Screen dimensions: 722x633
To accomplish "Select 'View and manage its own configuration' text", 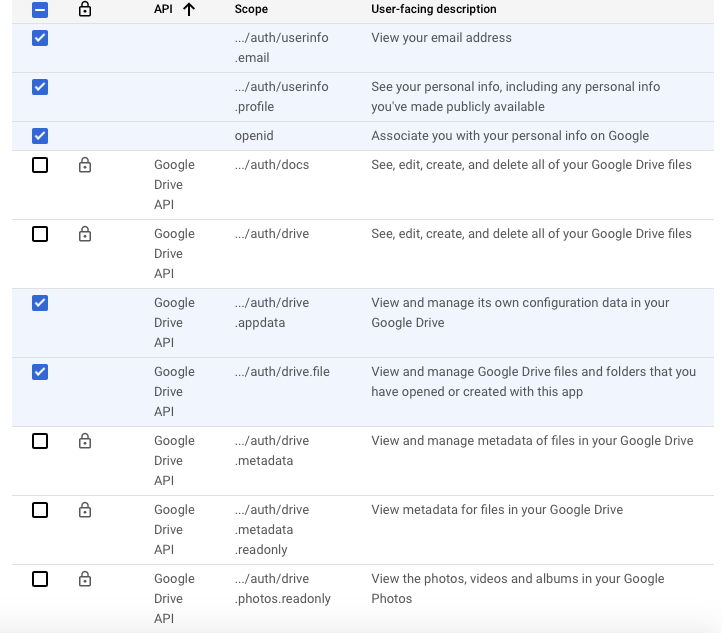I will (x=520, y=313).
